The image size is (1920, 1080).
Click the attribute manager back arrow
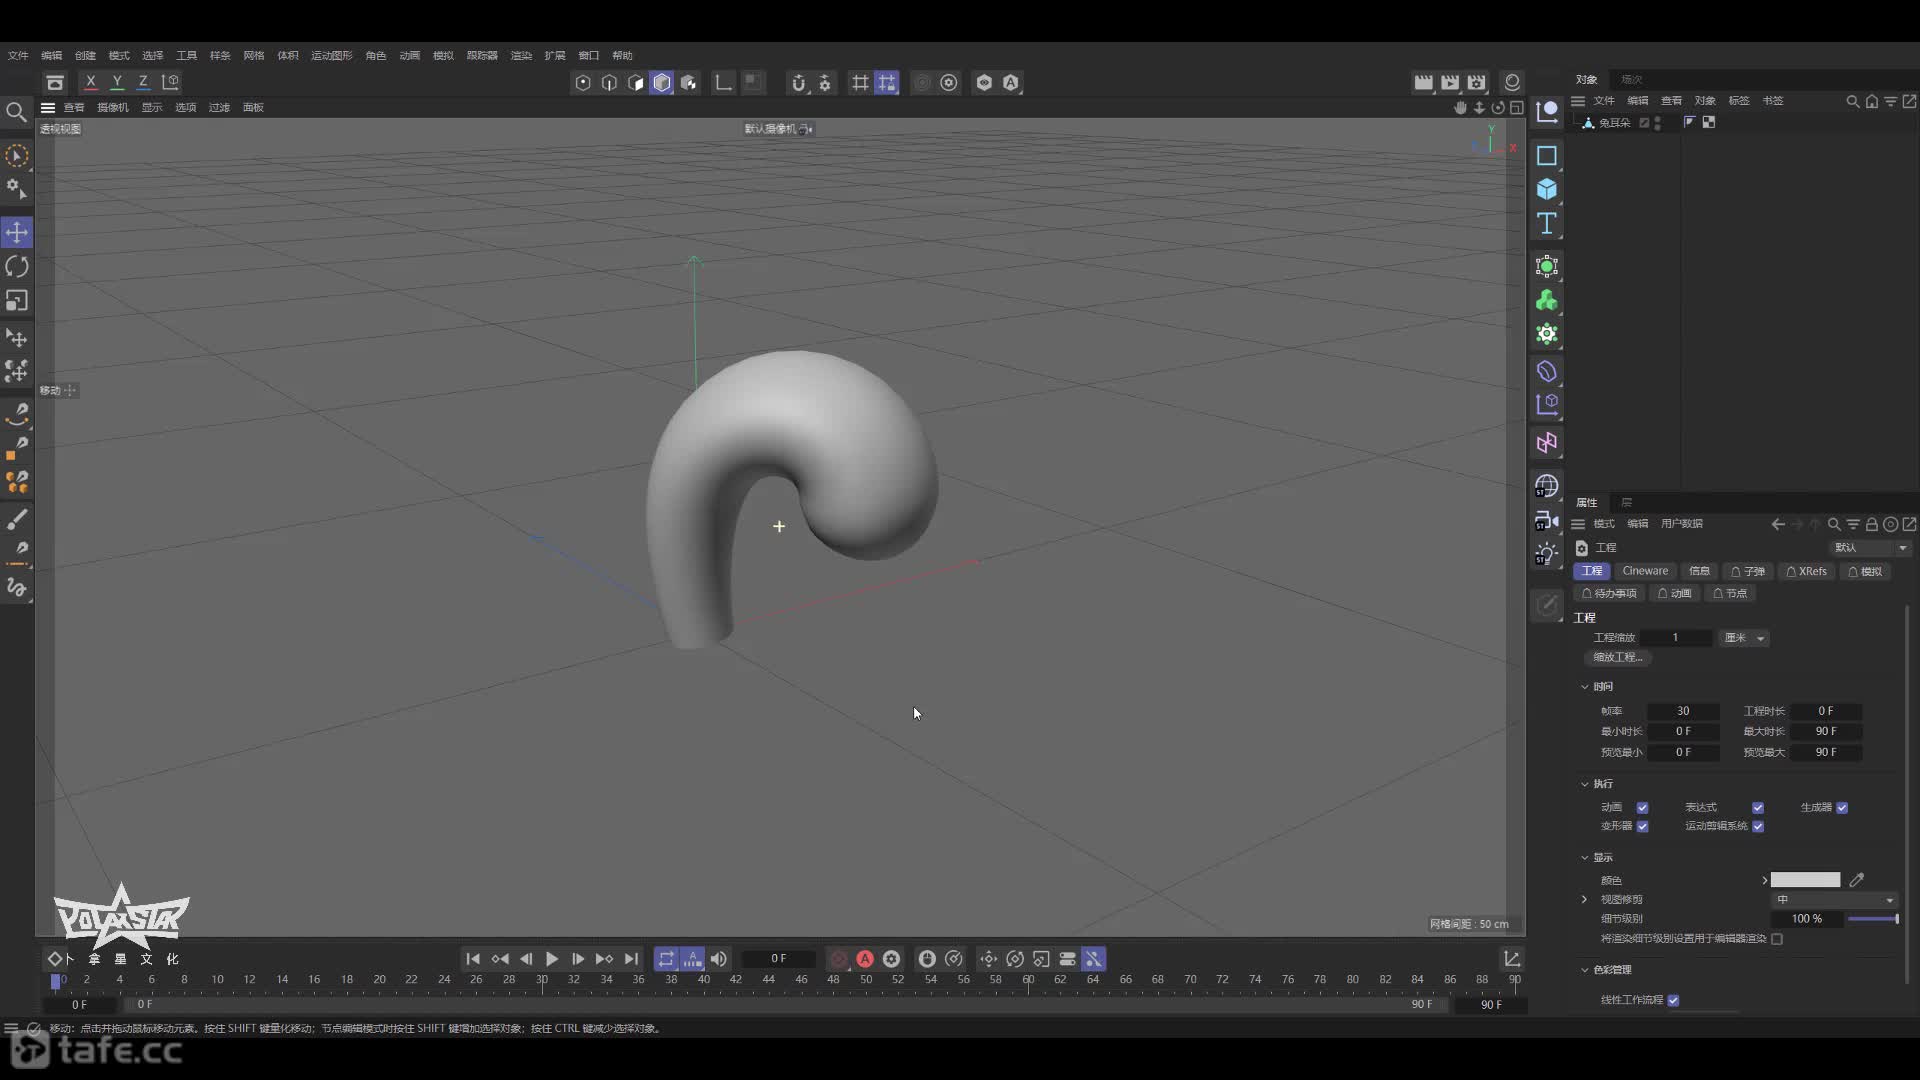[1777, 524]
